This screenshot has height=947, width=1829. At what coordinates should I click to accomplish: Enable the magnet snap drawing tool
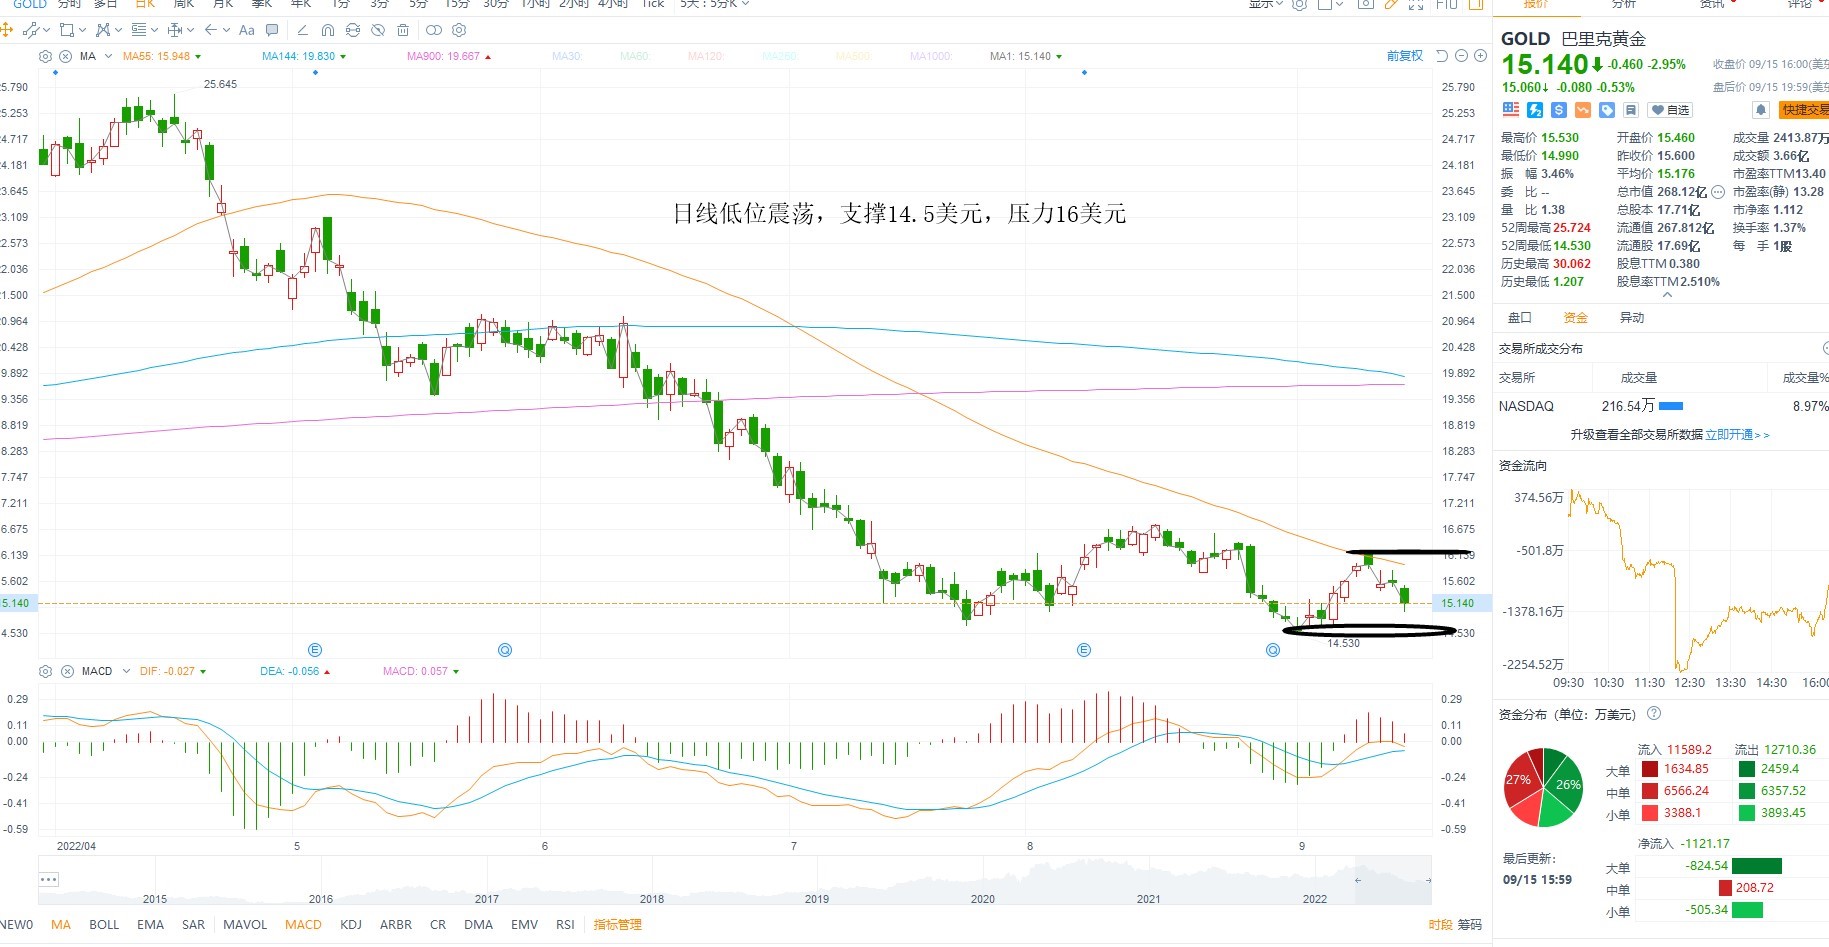(x=327, y=30)
